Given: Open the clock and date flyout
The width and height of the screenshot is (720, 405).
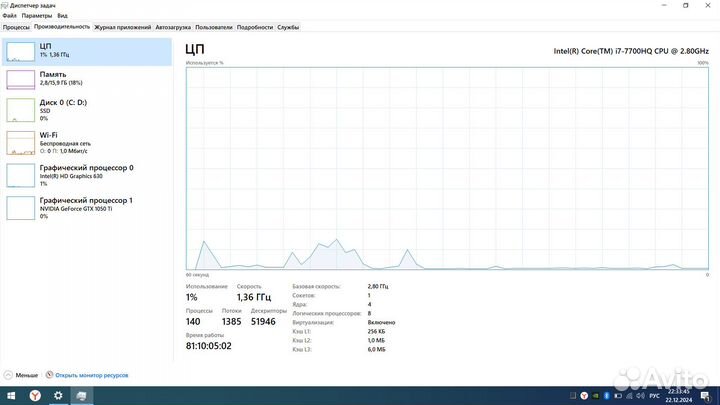Looking at the screenshot, I should [x=679, y=396].
